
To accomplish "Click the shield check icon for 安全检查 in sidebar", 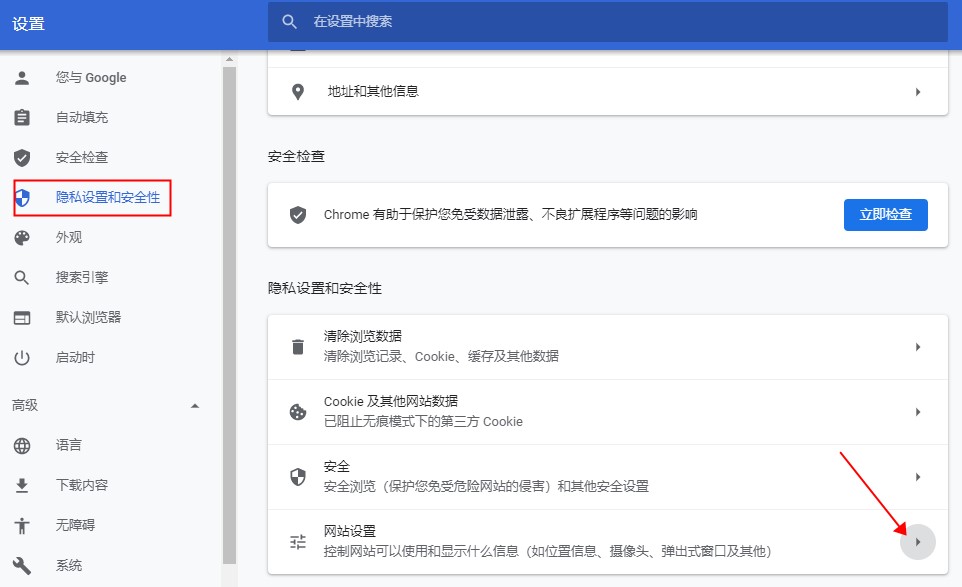I will click(22, 158).
